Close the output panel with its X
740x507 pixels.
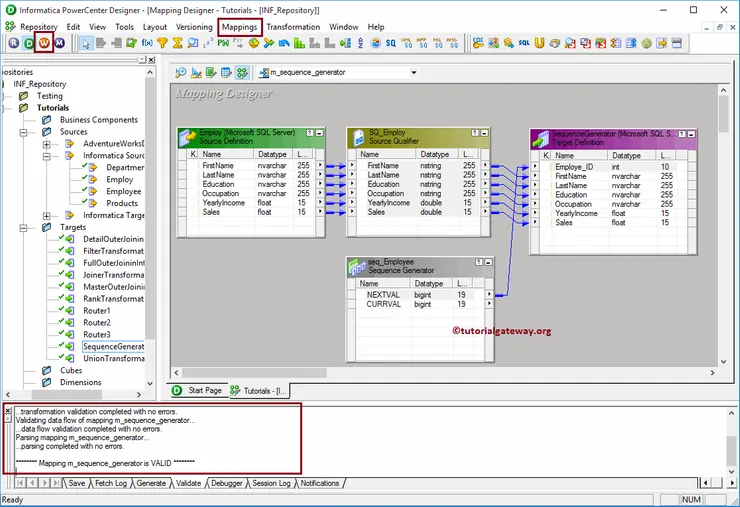click(x=8, y=411)
